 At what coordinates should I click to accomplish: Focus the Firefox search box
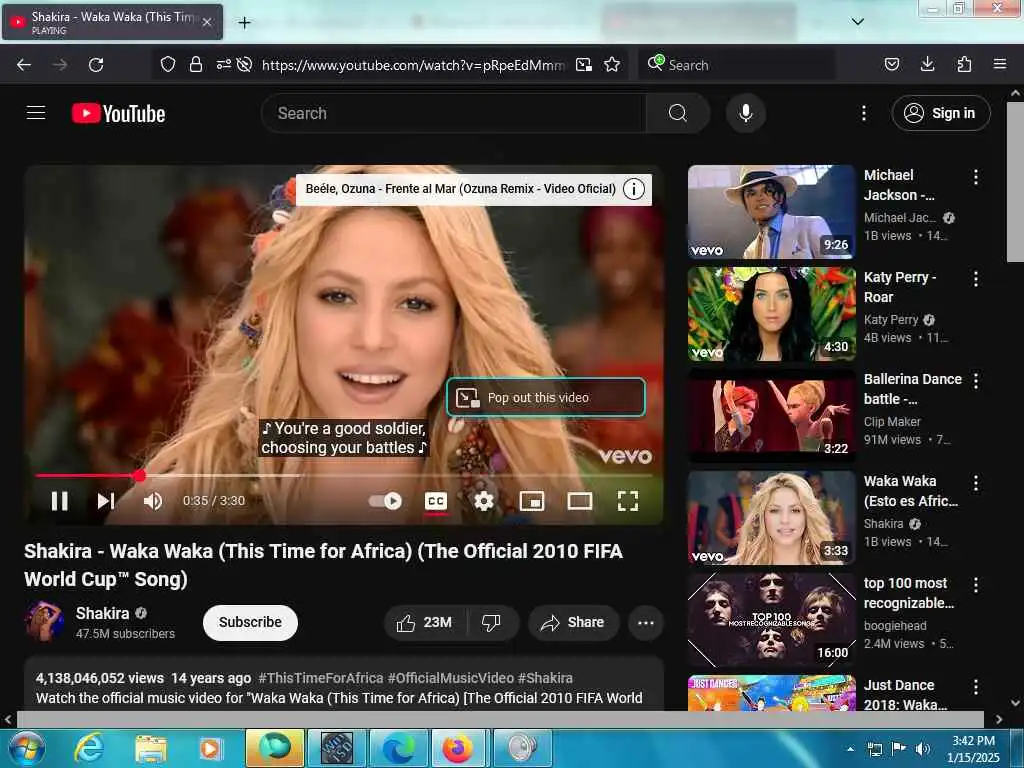(x=737, y=65)
